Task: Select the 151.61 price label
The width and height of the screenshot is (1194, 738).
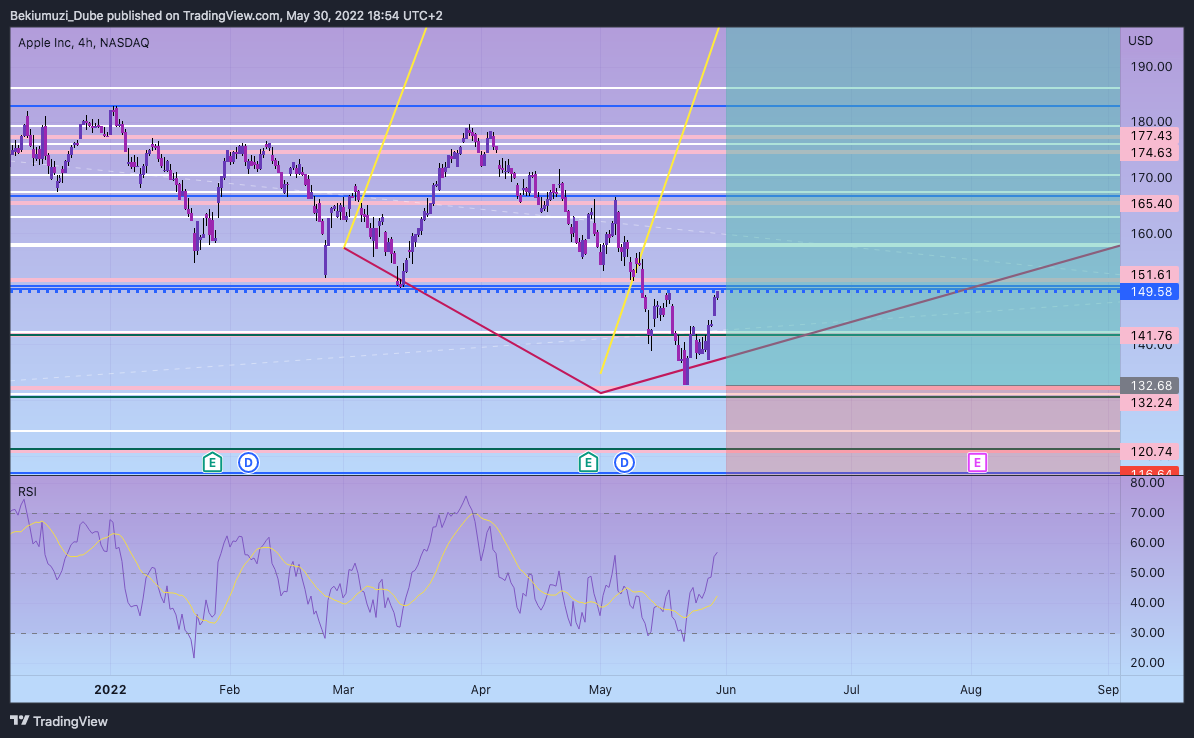Action: (1150, 275)
